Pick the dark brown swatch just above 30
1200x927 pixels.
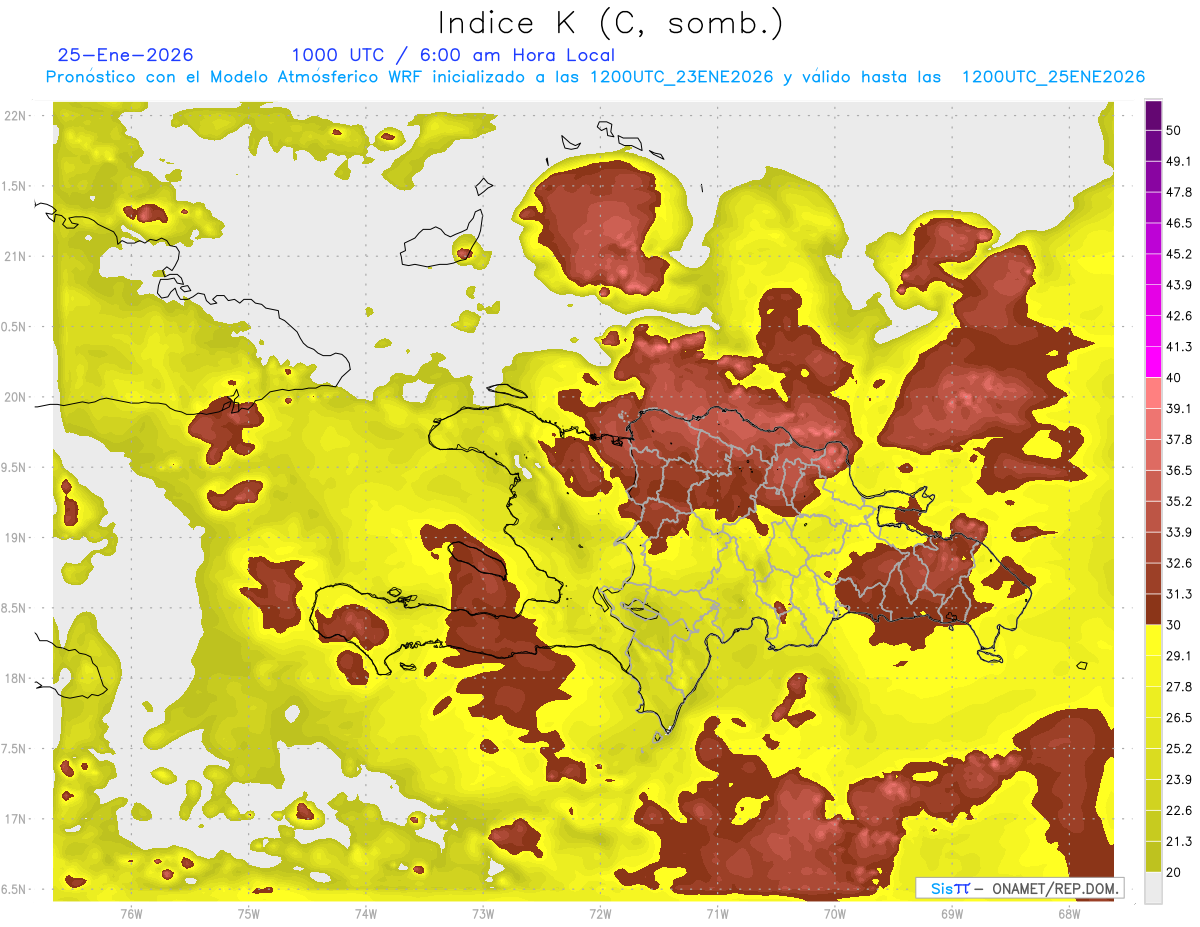tap(1153, 609)
